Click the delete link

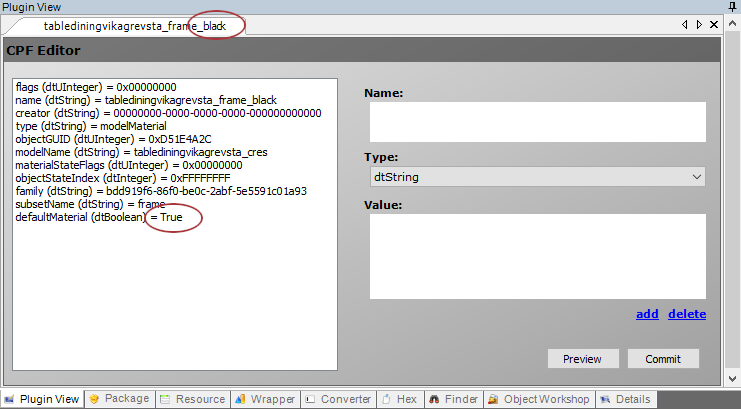click(x=687, y=314)
